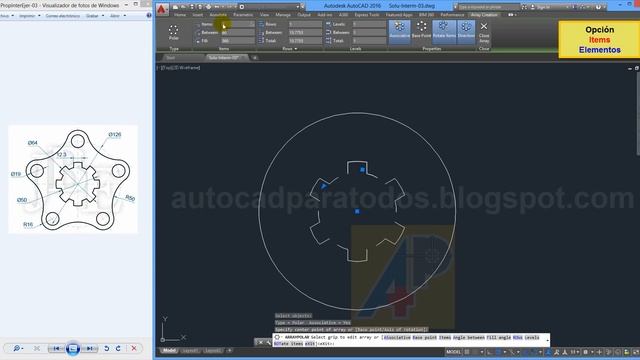The image size is (640, 360).
Task: Add a new drawing tab with plus
Action: click(x=255, y=58)
